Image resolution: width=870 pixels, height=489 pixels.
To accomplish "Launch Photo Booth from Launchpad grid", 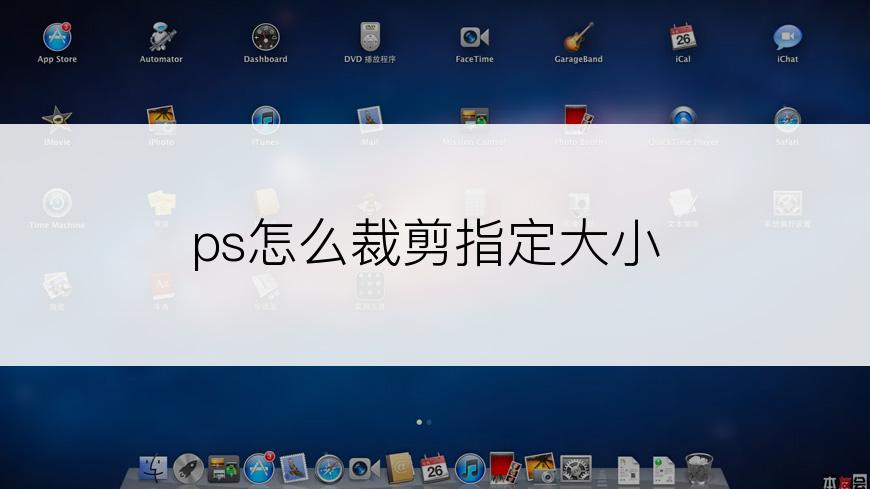I will (x=578, y=119).
